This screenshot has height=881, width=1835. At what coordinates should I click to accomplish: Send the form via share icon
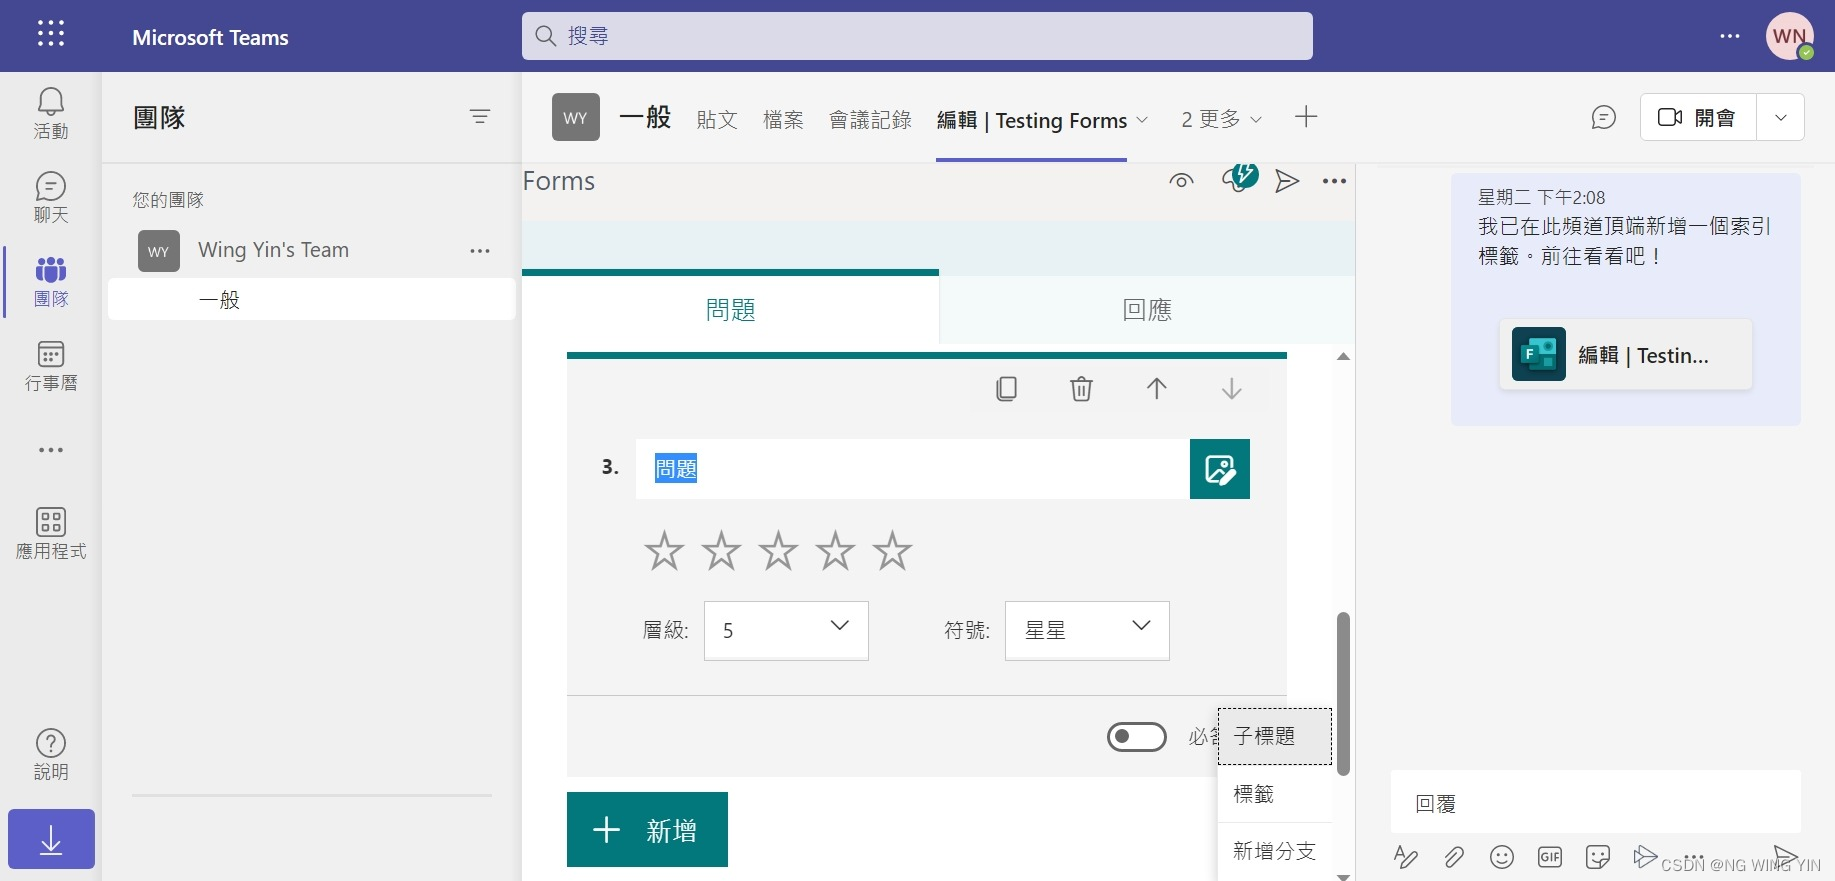1287,181
